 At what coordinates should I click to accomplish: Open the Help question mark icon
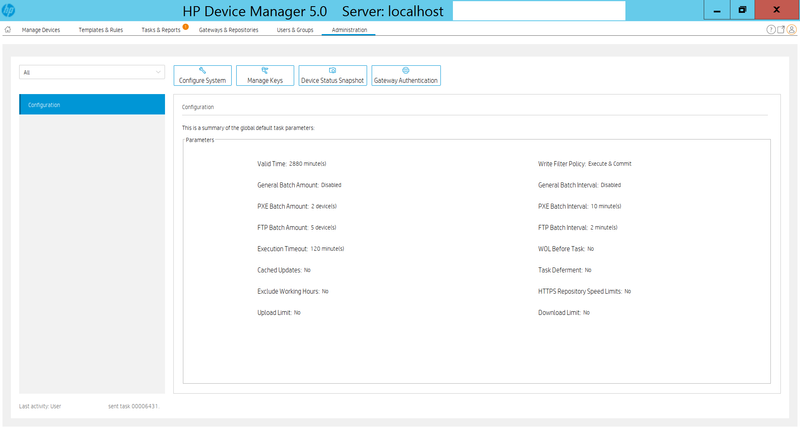tap(771, 30)
